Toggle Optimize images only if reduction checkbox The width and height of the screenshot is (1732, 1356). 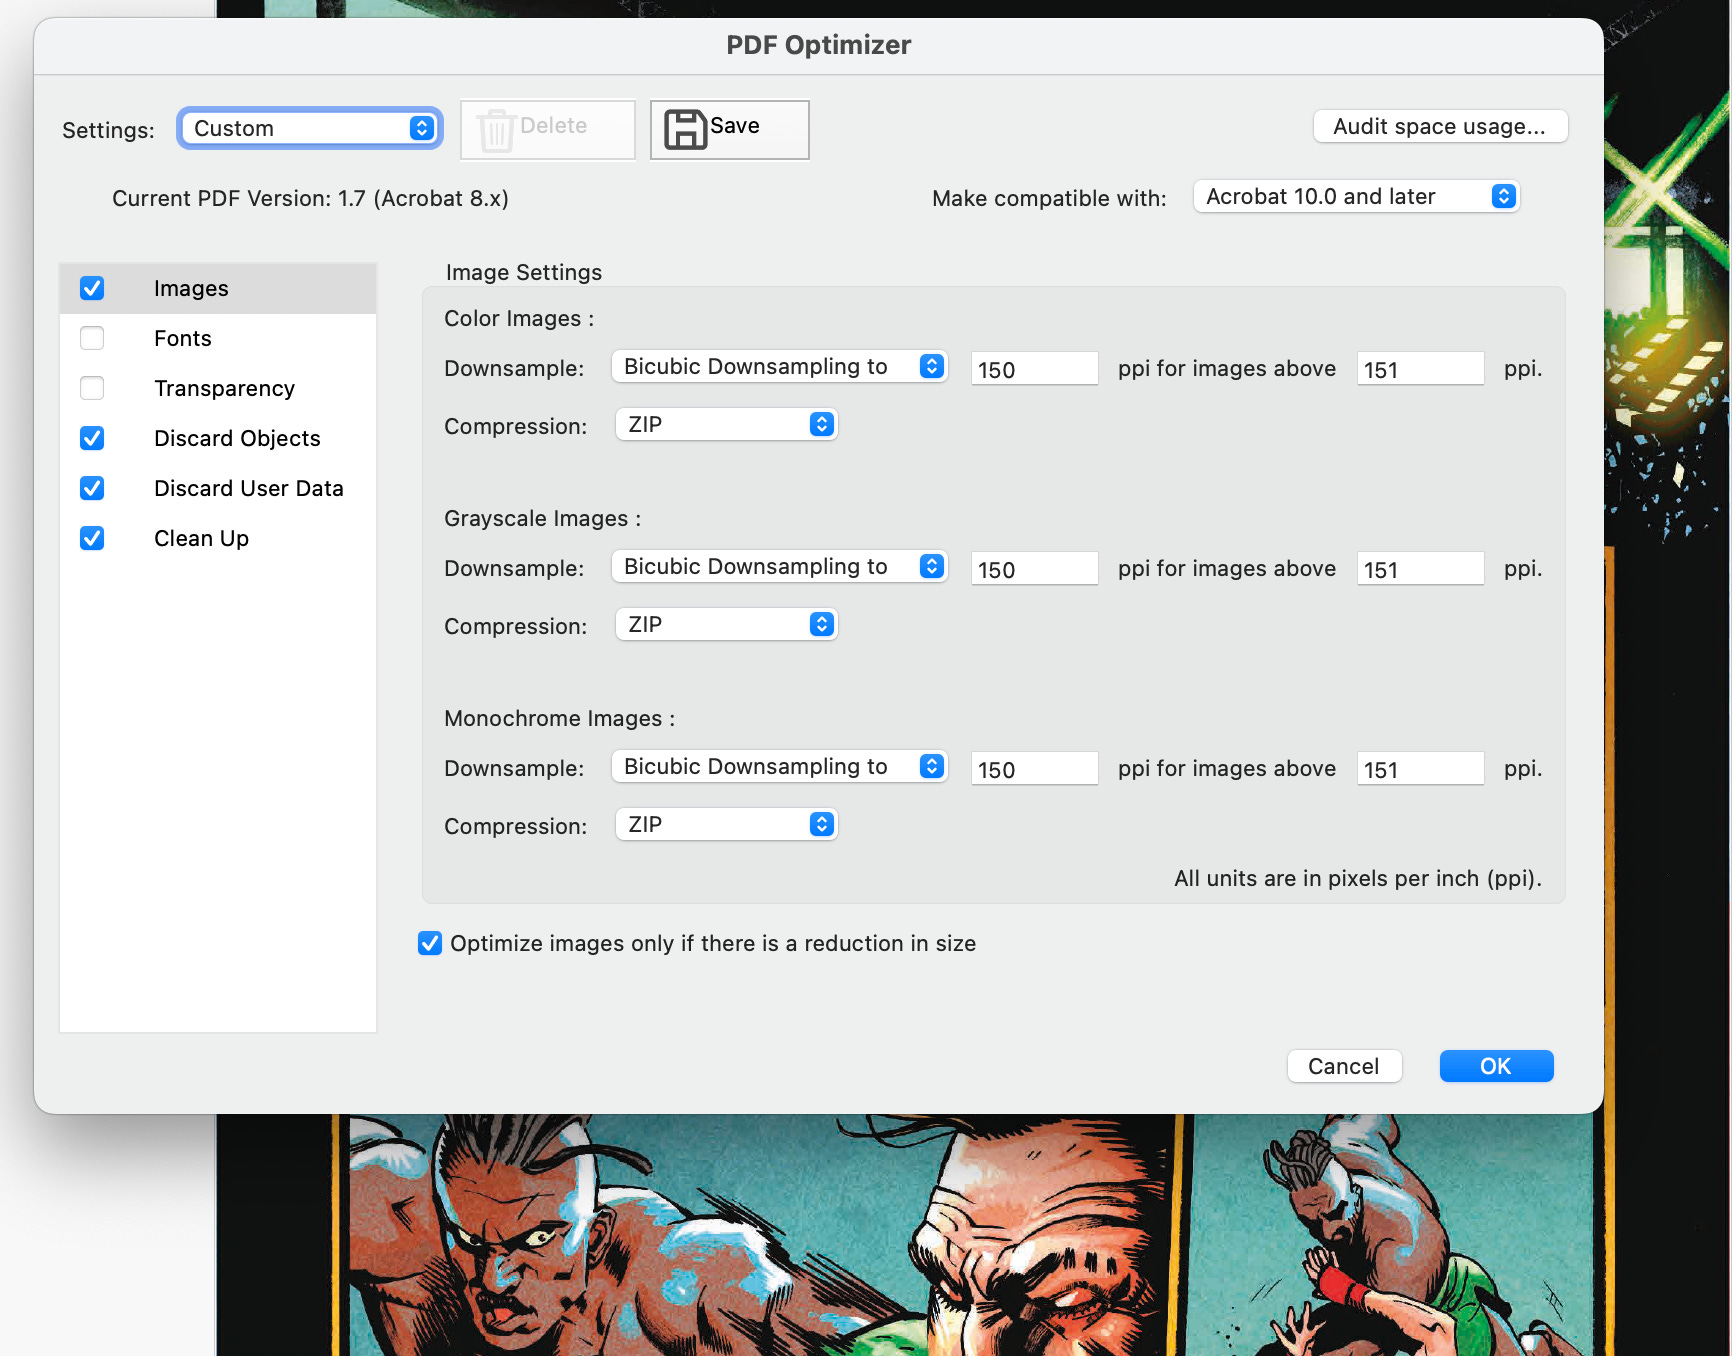coord(430,943)
